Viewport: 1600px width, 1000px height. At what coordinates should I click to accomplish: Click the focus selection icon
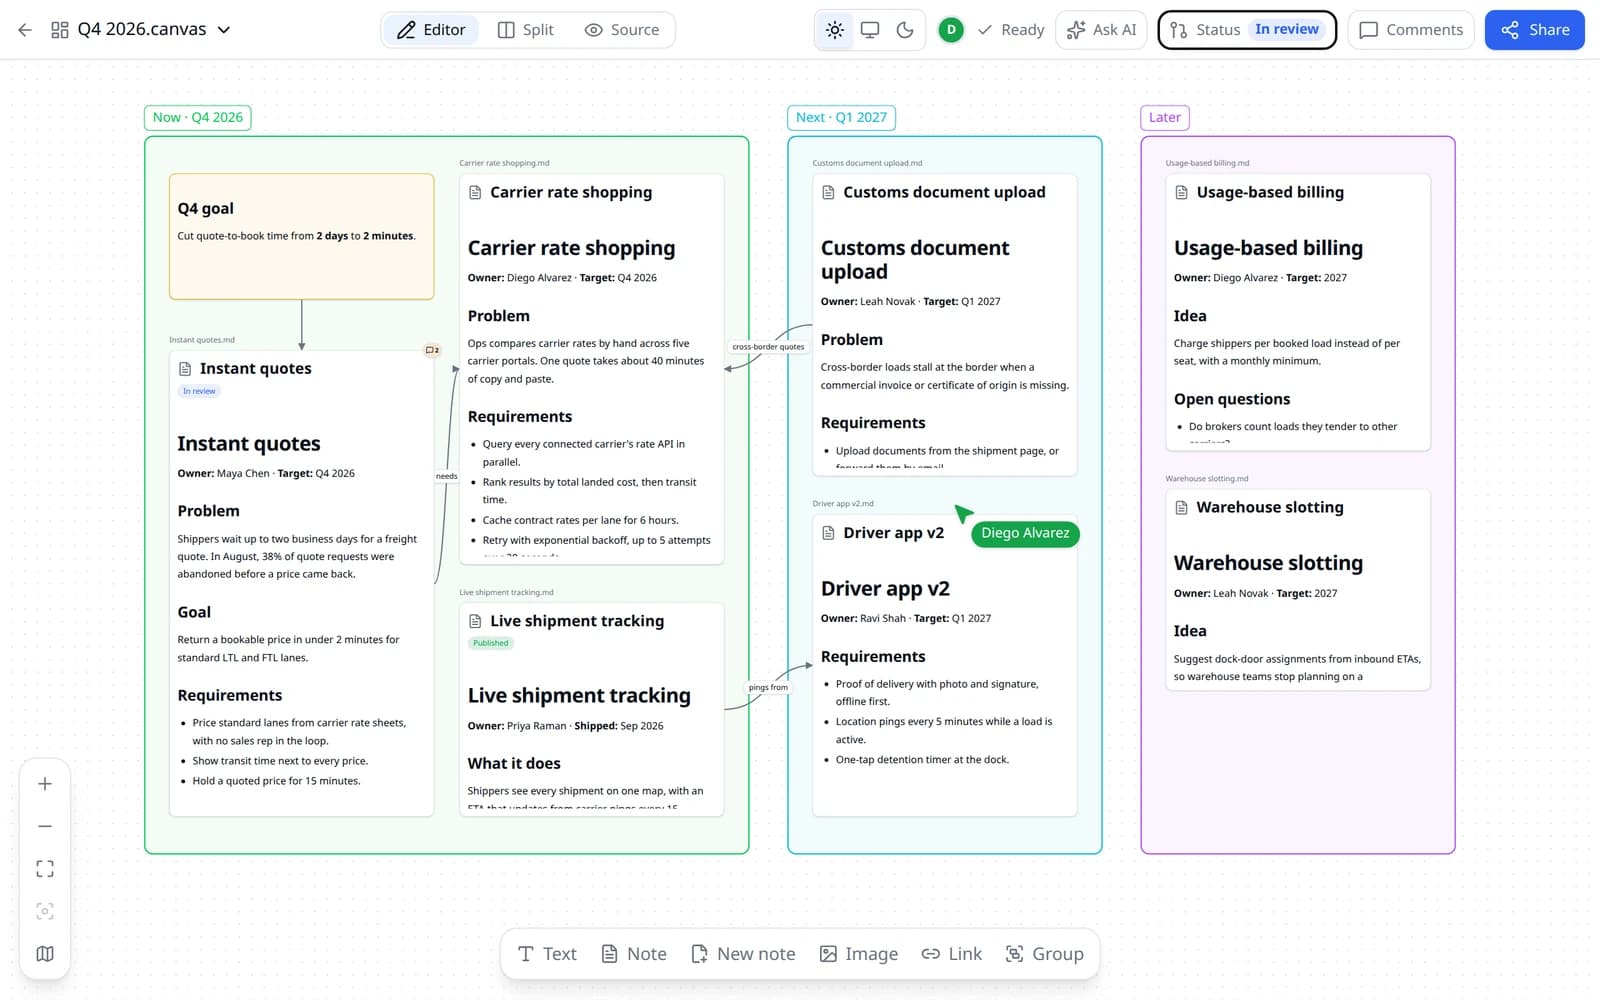pos(45,911)
